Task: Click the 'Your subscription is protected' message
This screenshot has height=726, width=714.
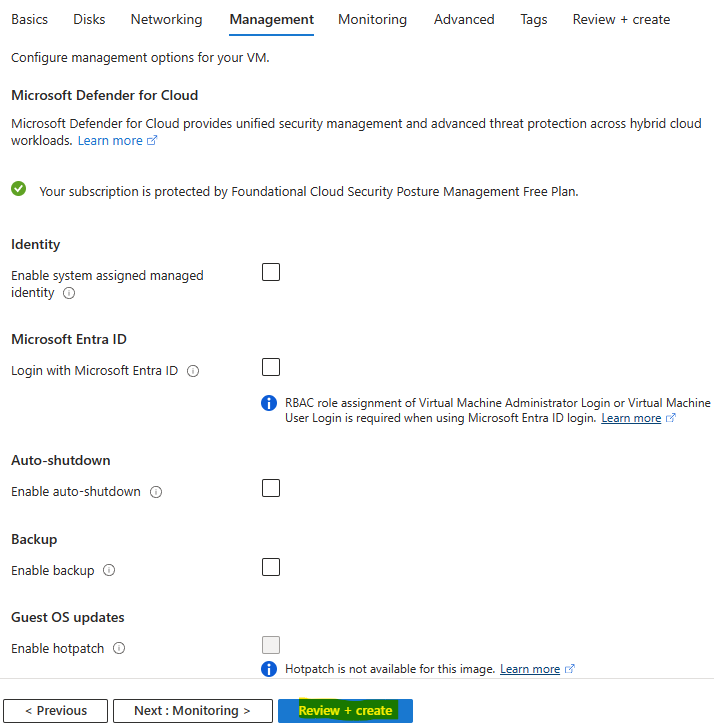Action: 309,192
